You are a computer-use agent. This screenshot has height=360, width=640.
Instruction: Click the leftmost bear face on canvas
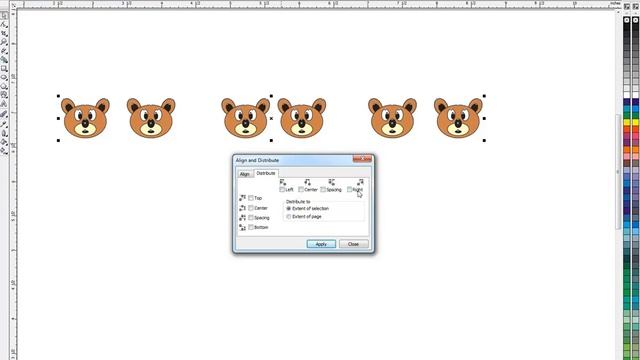(85, 118)
